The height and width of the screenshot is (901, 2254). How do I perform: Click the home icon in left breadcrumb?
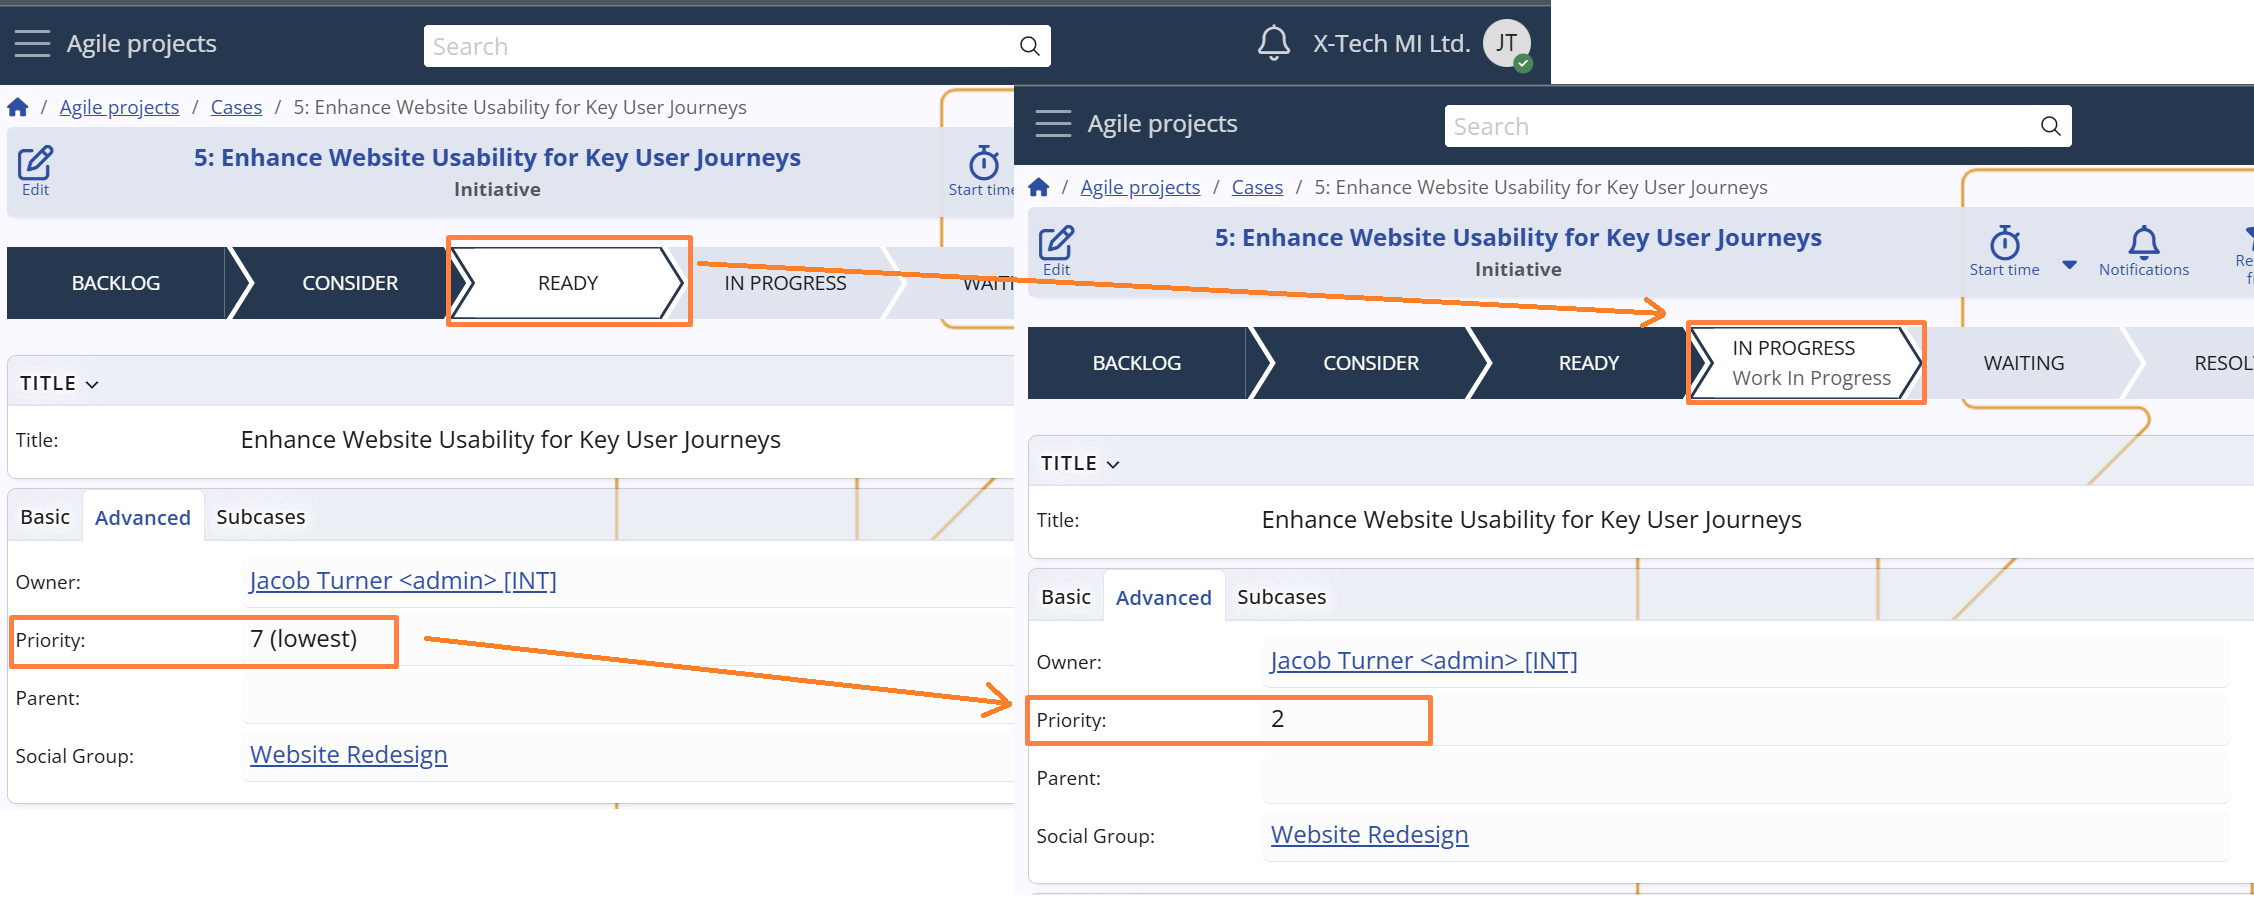(x=18, y=107)
